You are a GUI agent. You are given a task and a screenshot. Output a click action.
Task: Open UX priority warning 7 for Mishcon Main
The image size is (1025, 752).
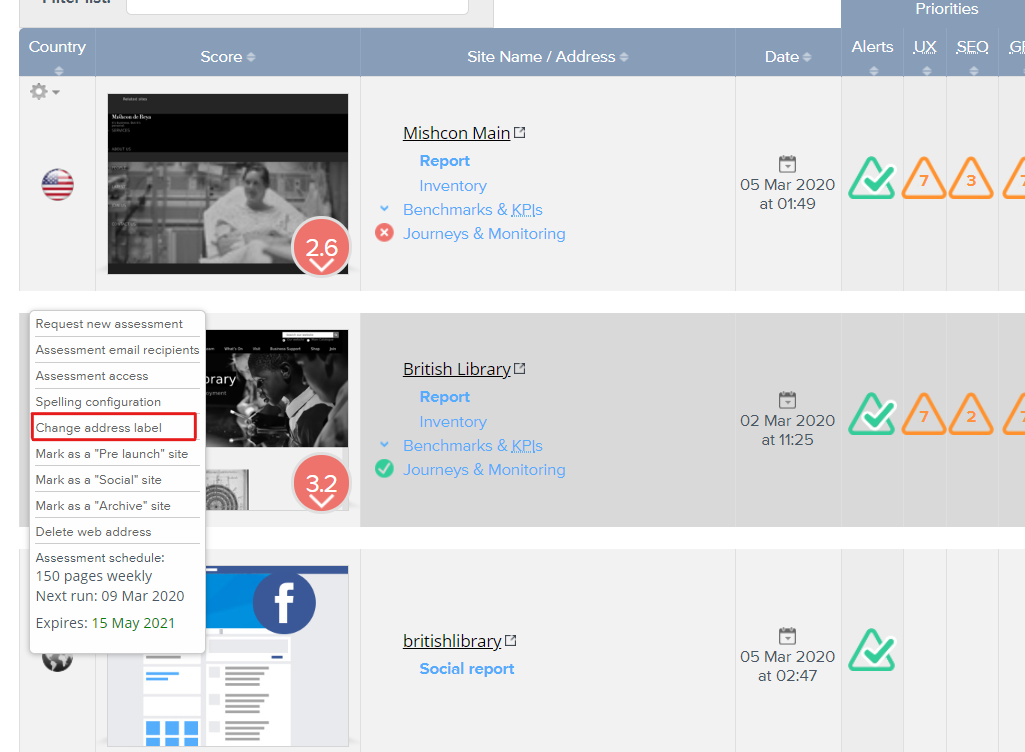pos(924,178)
